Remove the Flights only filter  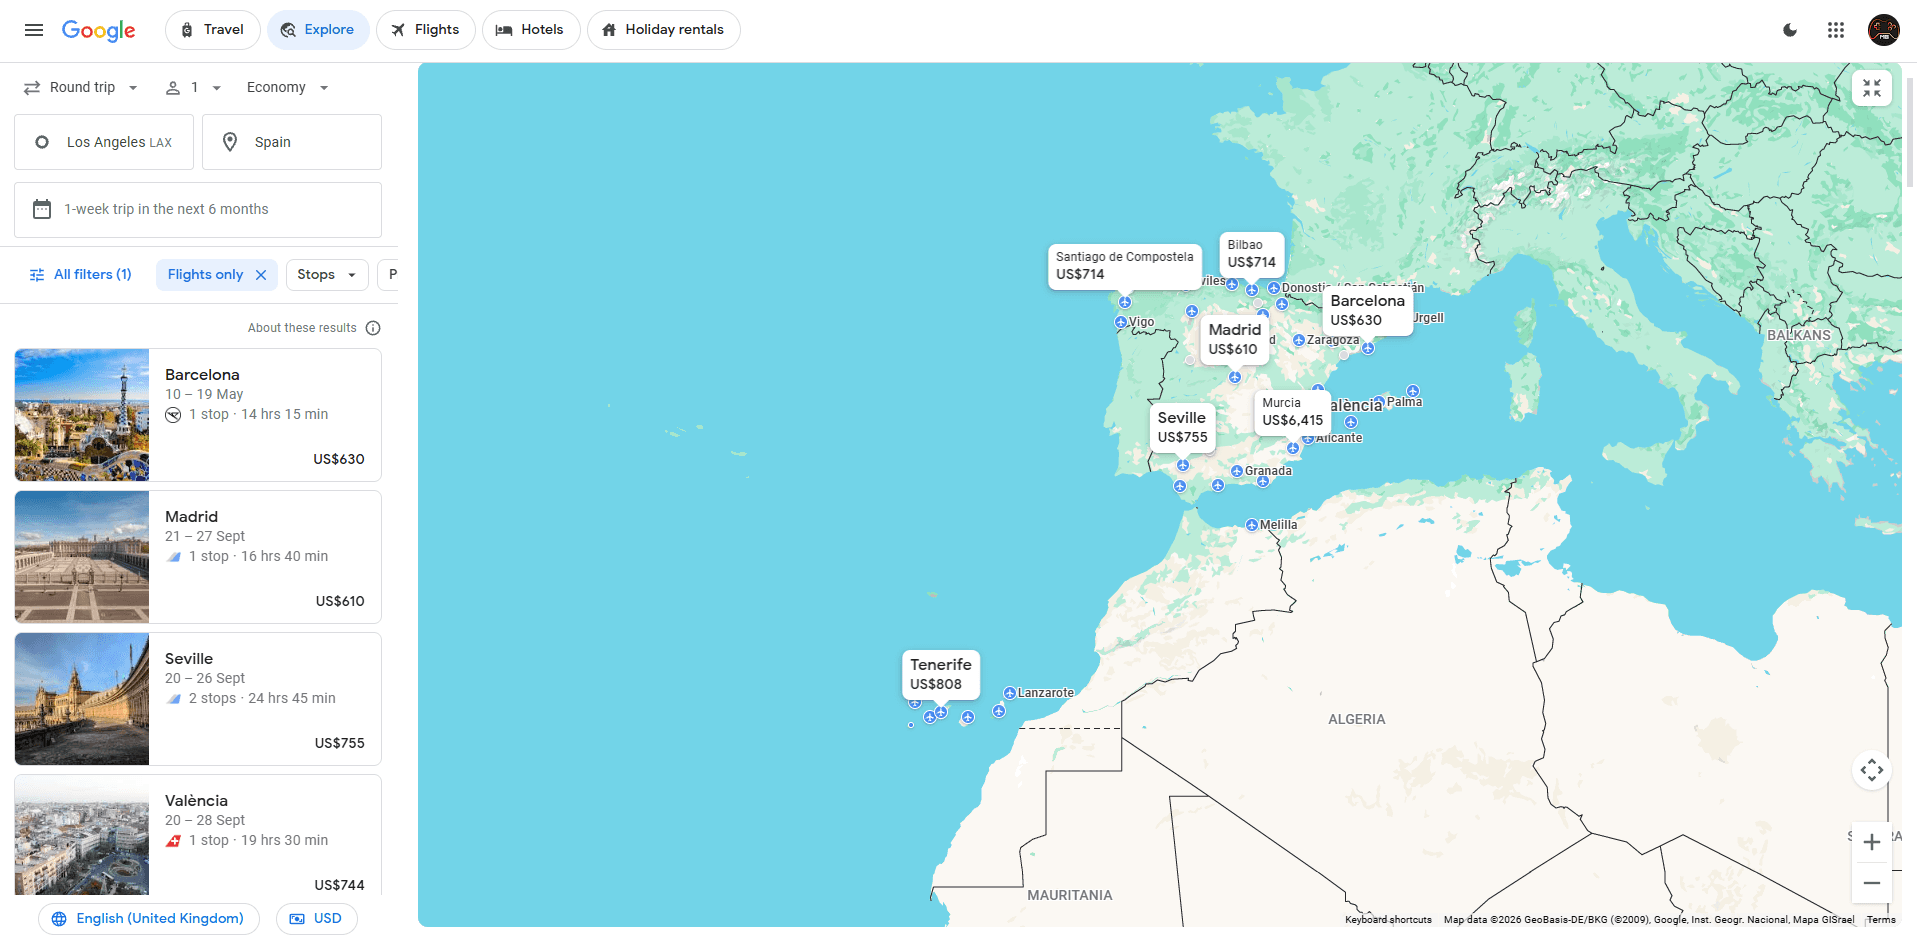(261, 275)
